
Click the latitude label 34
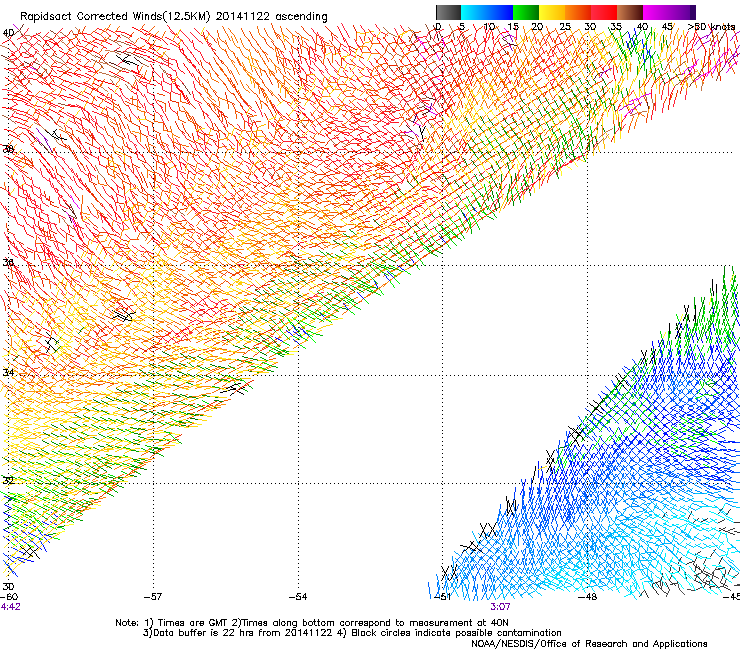8,372
